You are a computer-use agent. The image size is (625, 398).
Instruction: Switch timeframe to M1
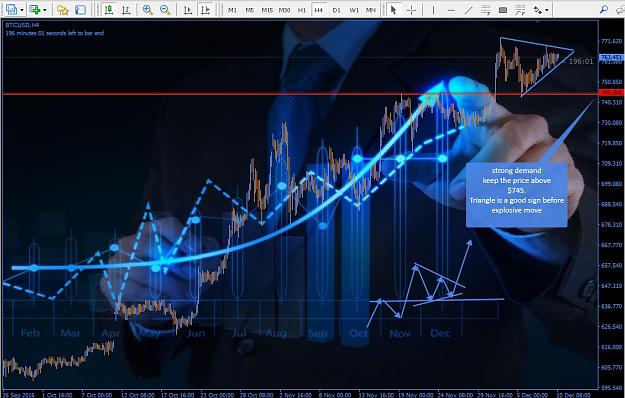click(x=232, y=10)
